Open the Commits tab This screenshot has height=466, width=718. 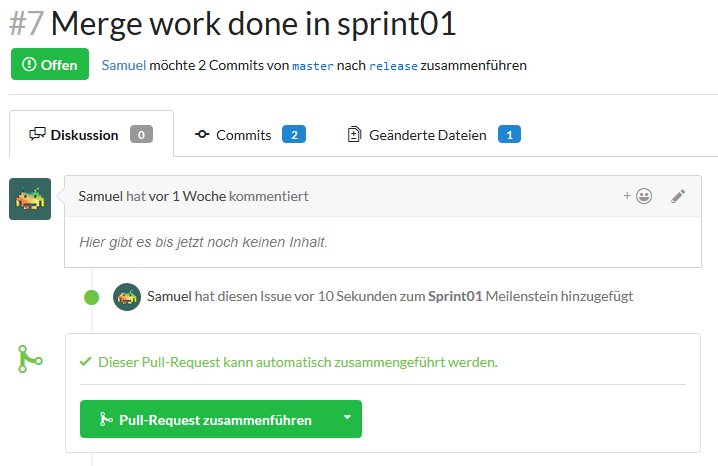pos(244,135)
